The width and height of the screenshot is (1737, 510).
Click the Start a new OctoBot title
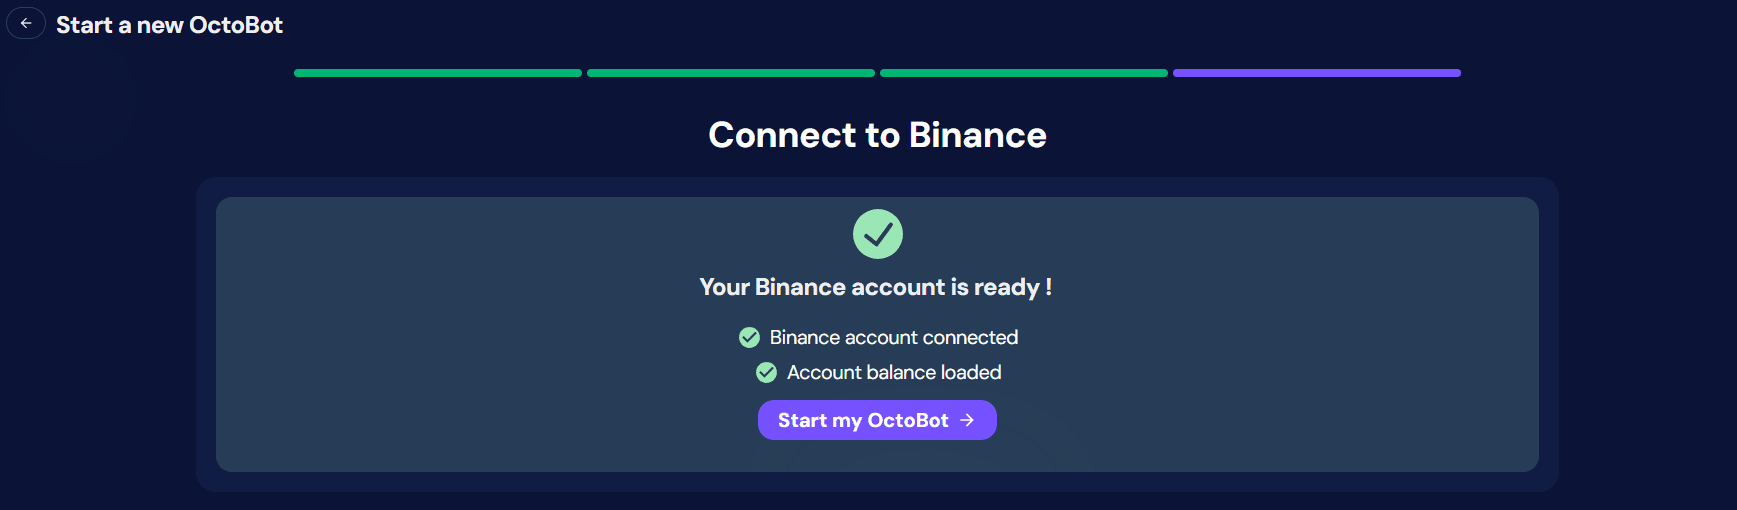(x=169, y=25)
